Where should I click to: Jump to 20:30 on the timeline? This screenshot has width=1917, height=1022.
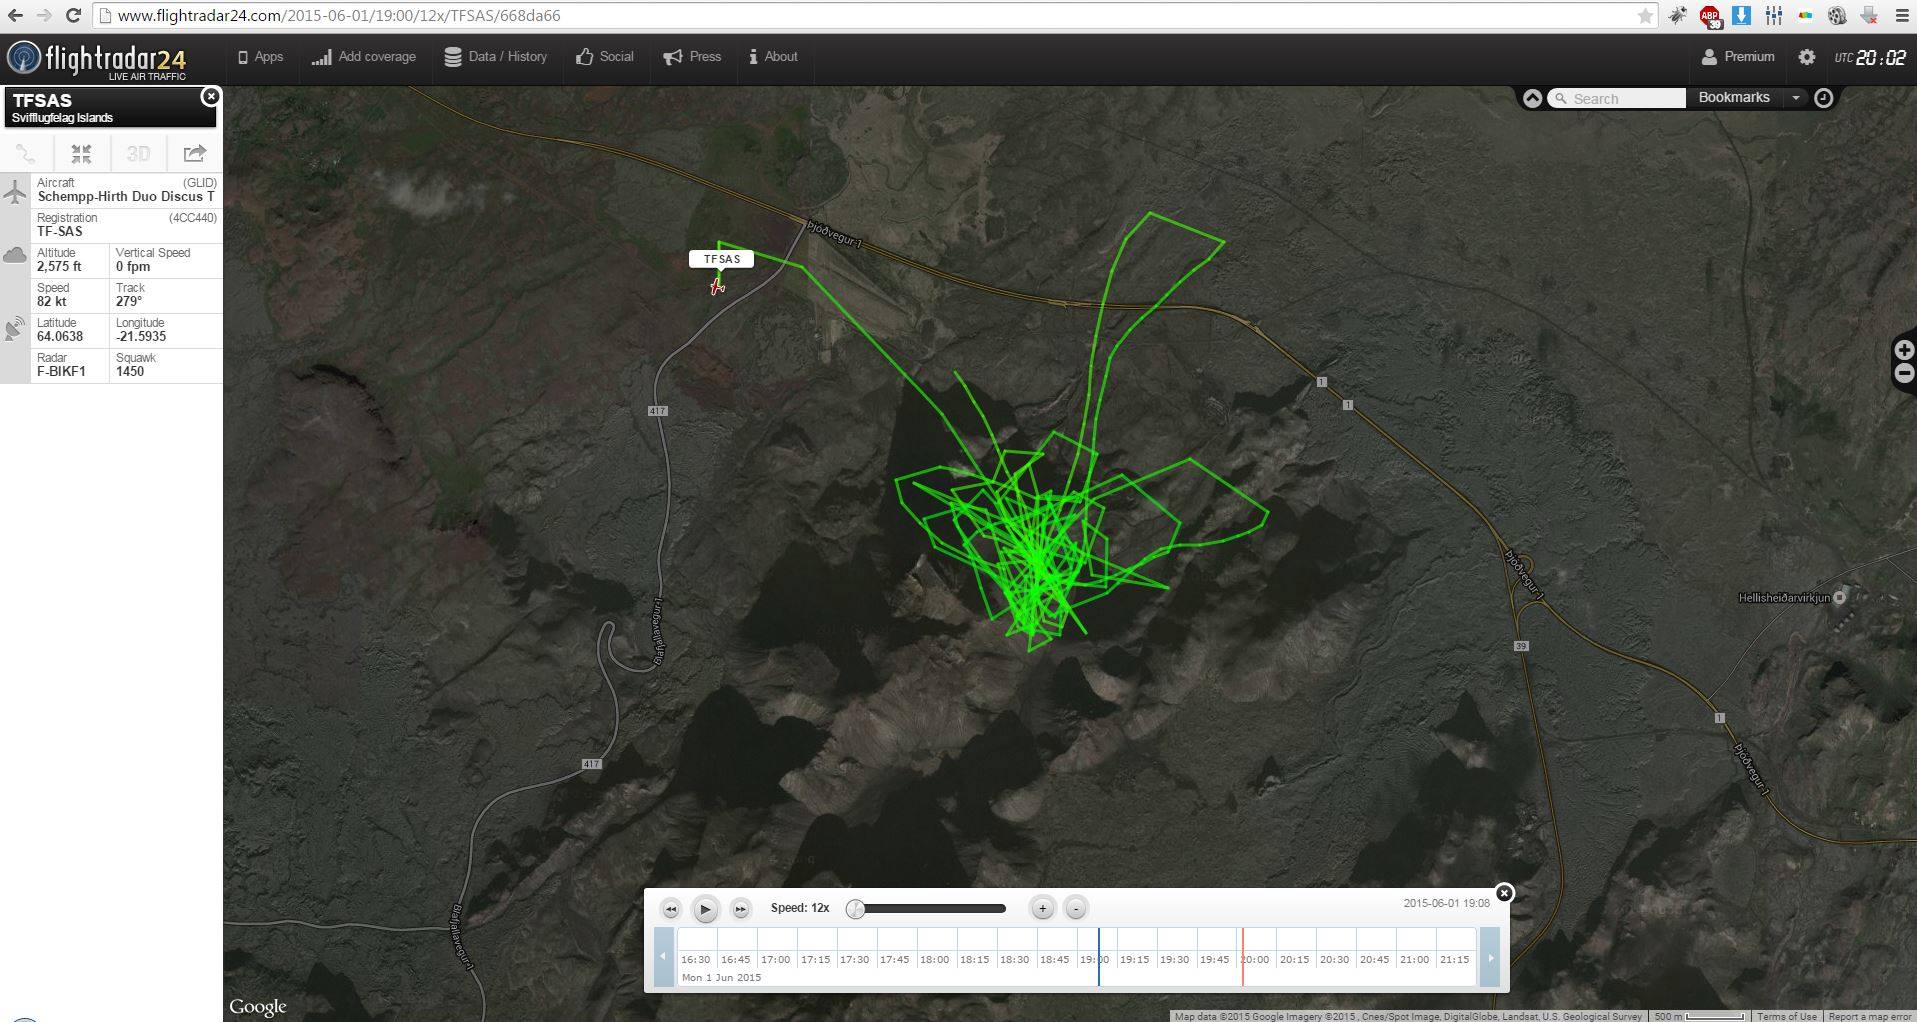[x=1334, y=959]
